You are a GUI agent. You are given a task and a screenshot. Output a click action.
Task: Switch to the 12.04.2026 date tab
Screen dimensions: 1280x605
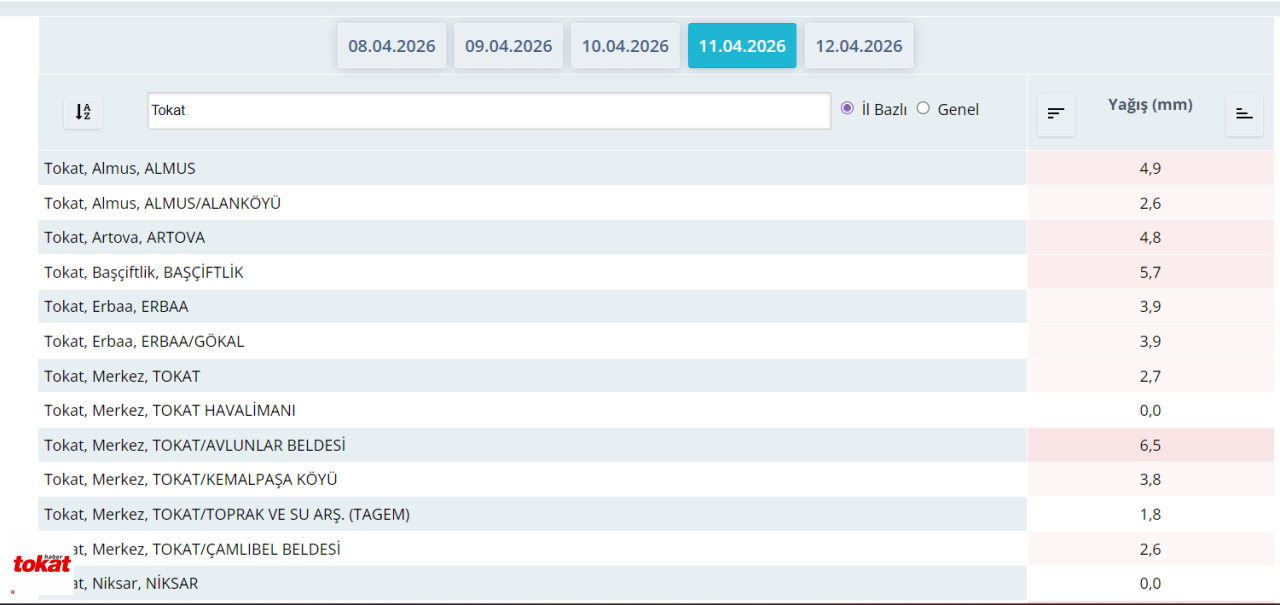tap(859, 46)
